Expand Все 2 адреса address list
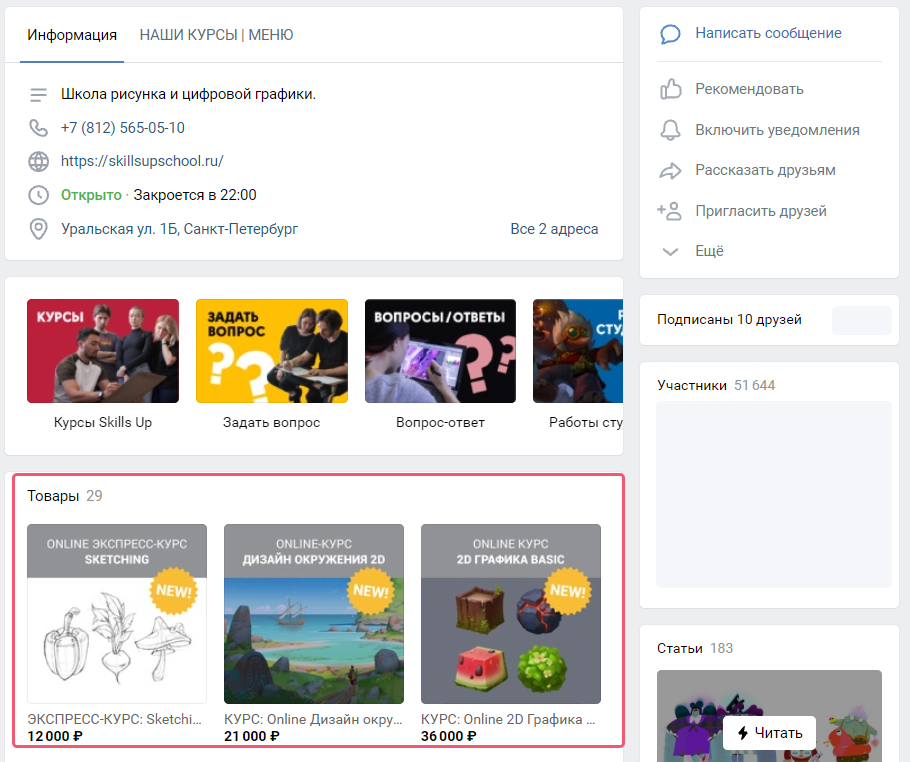Screen dimensions: 910x762 point(554,229)
